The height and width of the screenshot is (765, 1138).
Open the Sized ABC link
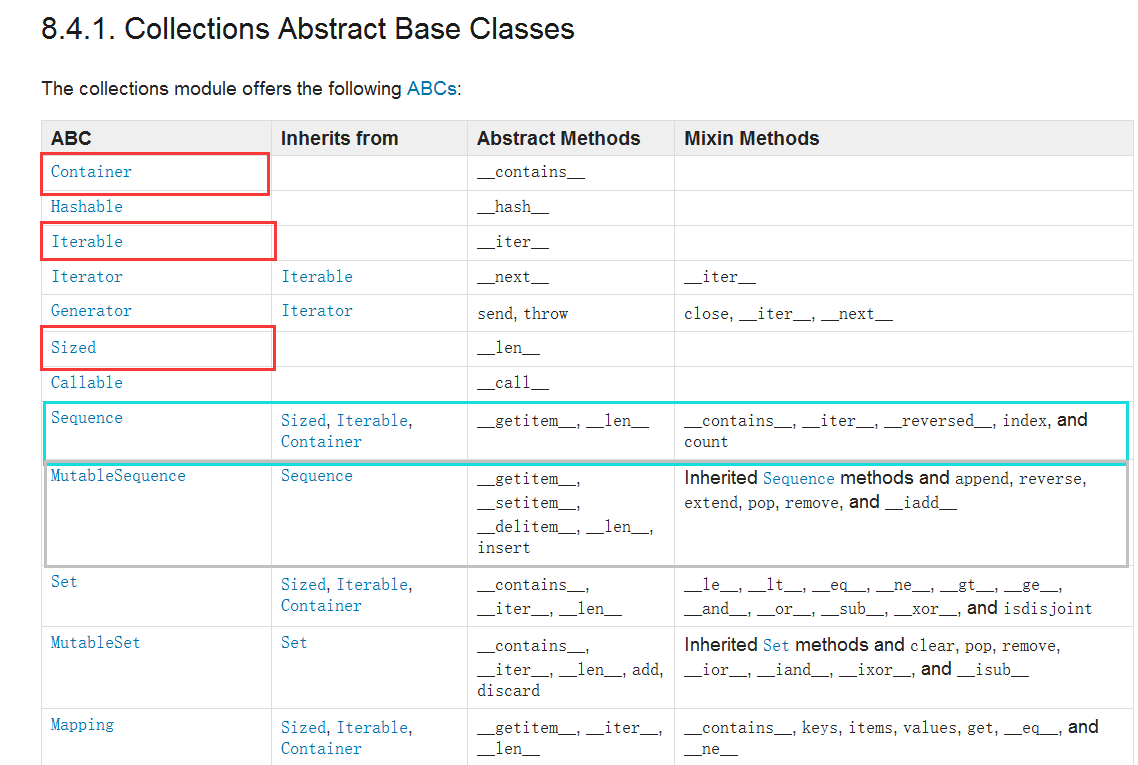point(74,348)
